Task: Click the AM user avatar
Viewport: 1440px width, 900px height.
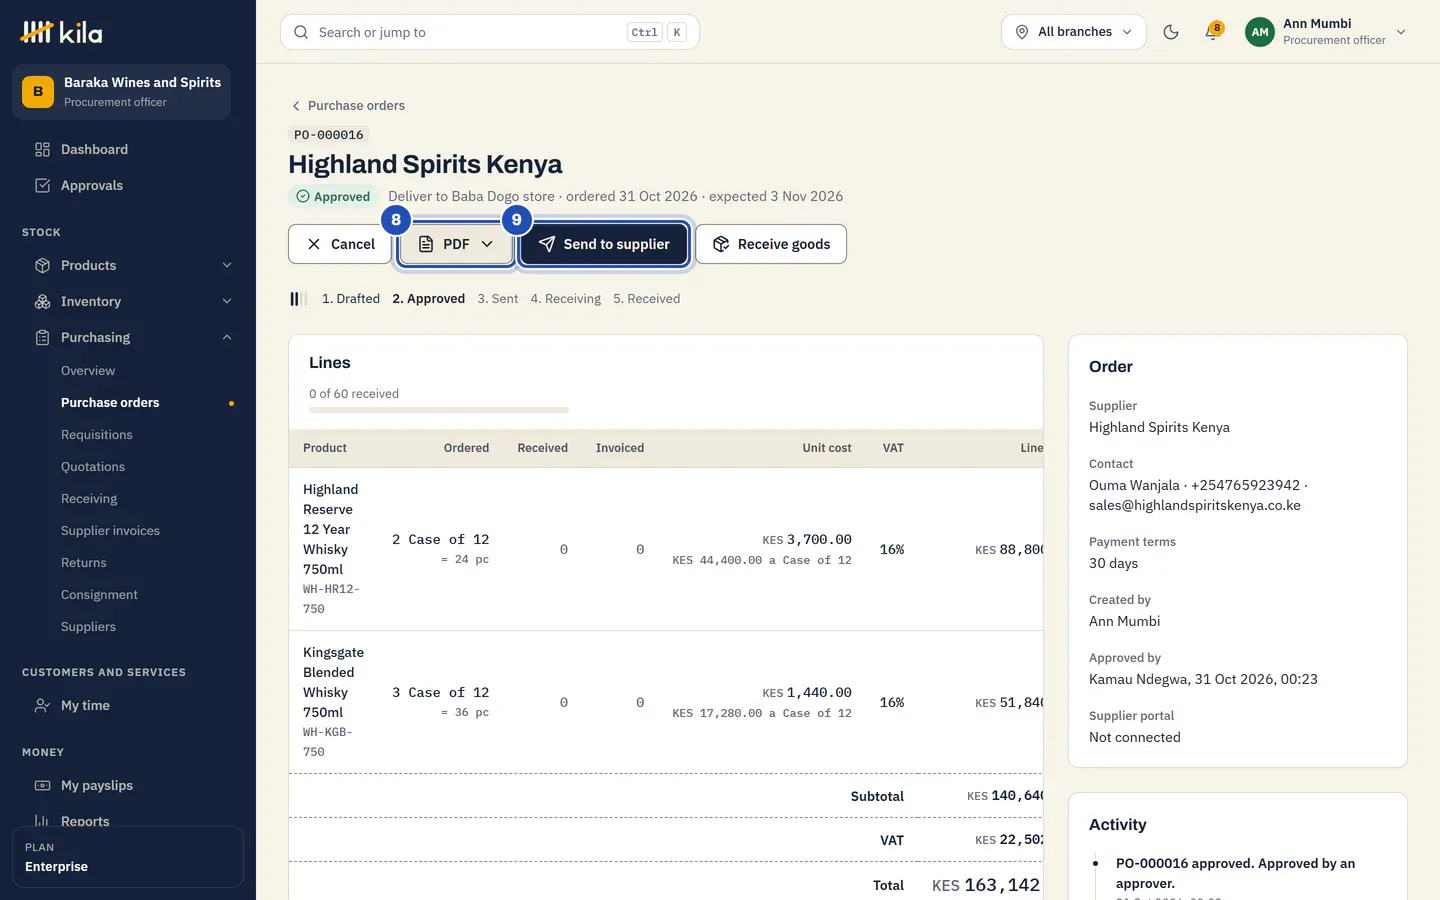Action: (x=1260, y=32)
